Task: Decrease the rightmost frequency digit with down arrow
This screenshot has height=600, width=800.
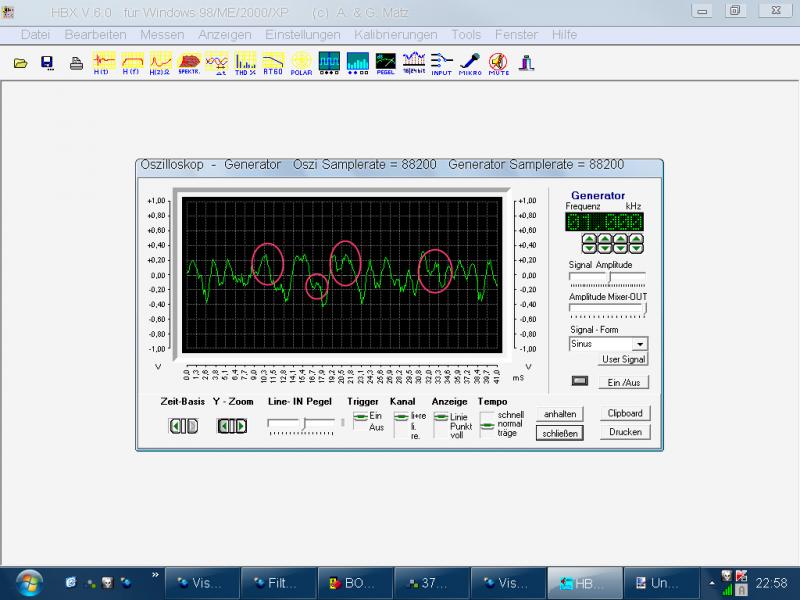Action: [634, 248]
